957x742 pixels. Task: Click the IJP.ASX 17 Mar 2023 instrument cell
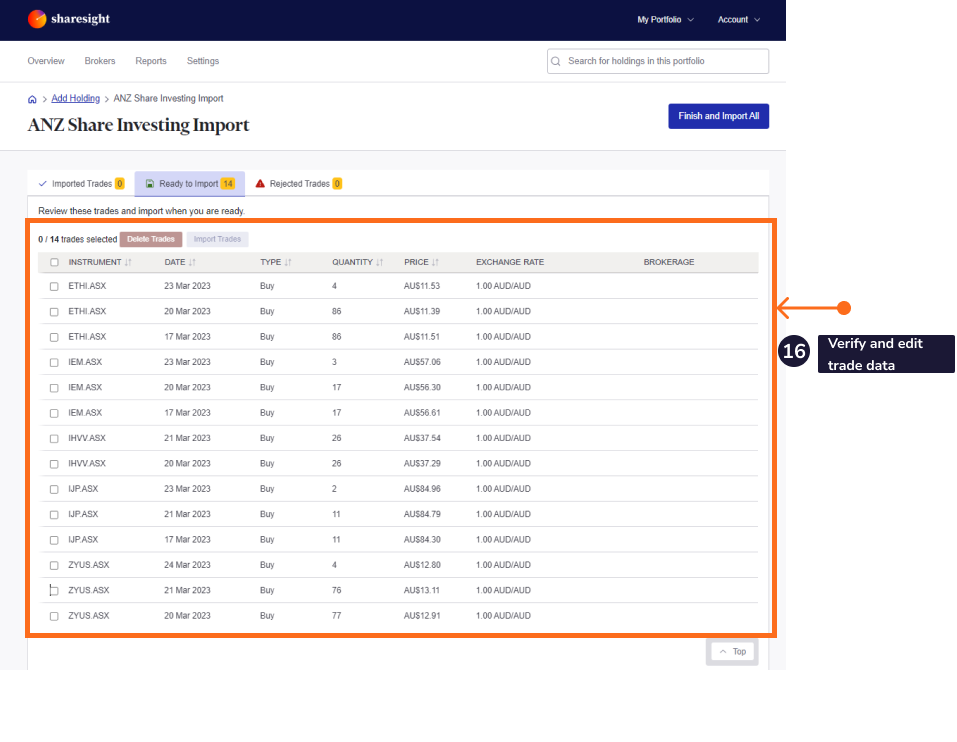(x=83, y=540)
